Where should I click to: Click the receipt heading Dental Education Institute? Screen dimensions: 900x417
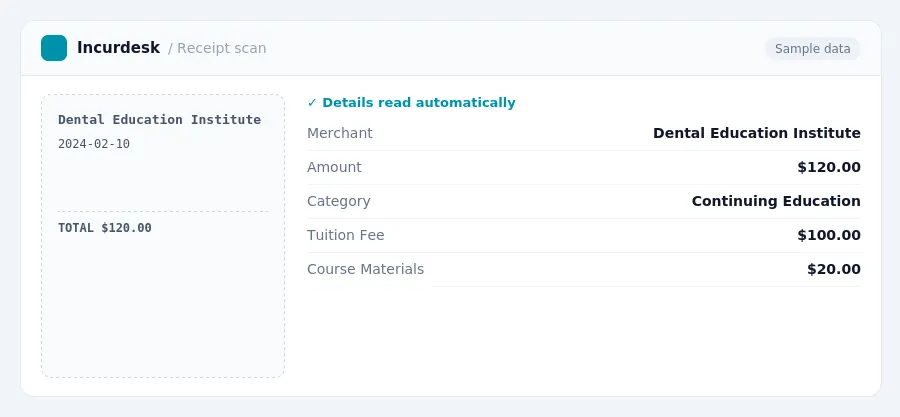(x=160, y=120)
